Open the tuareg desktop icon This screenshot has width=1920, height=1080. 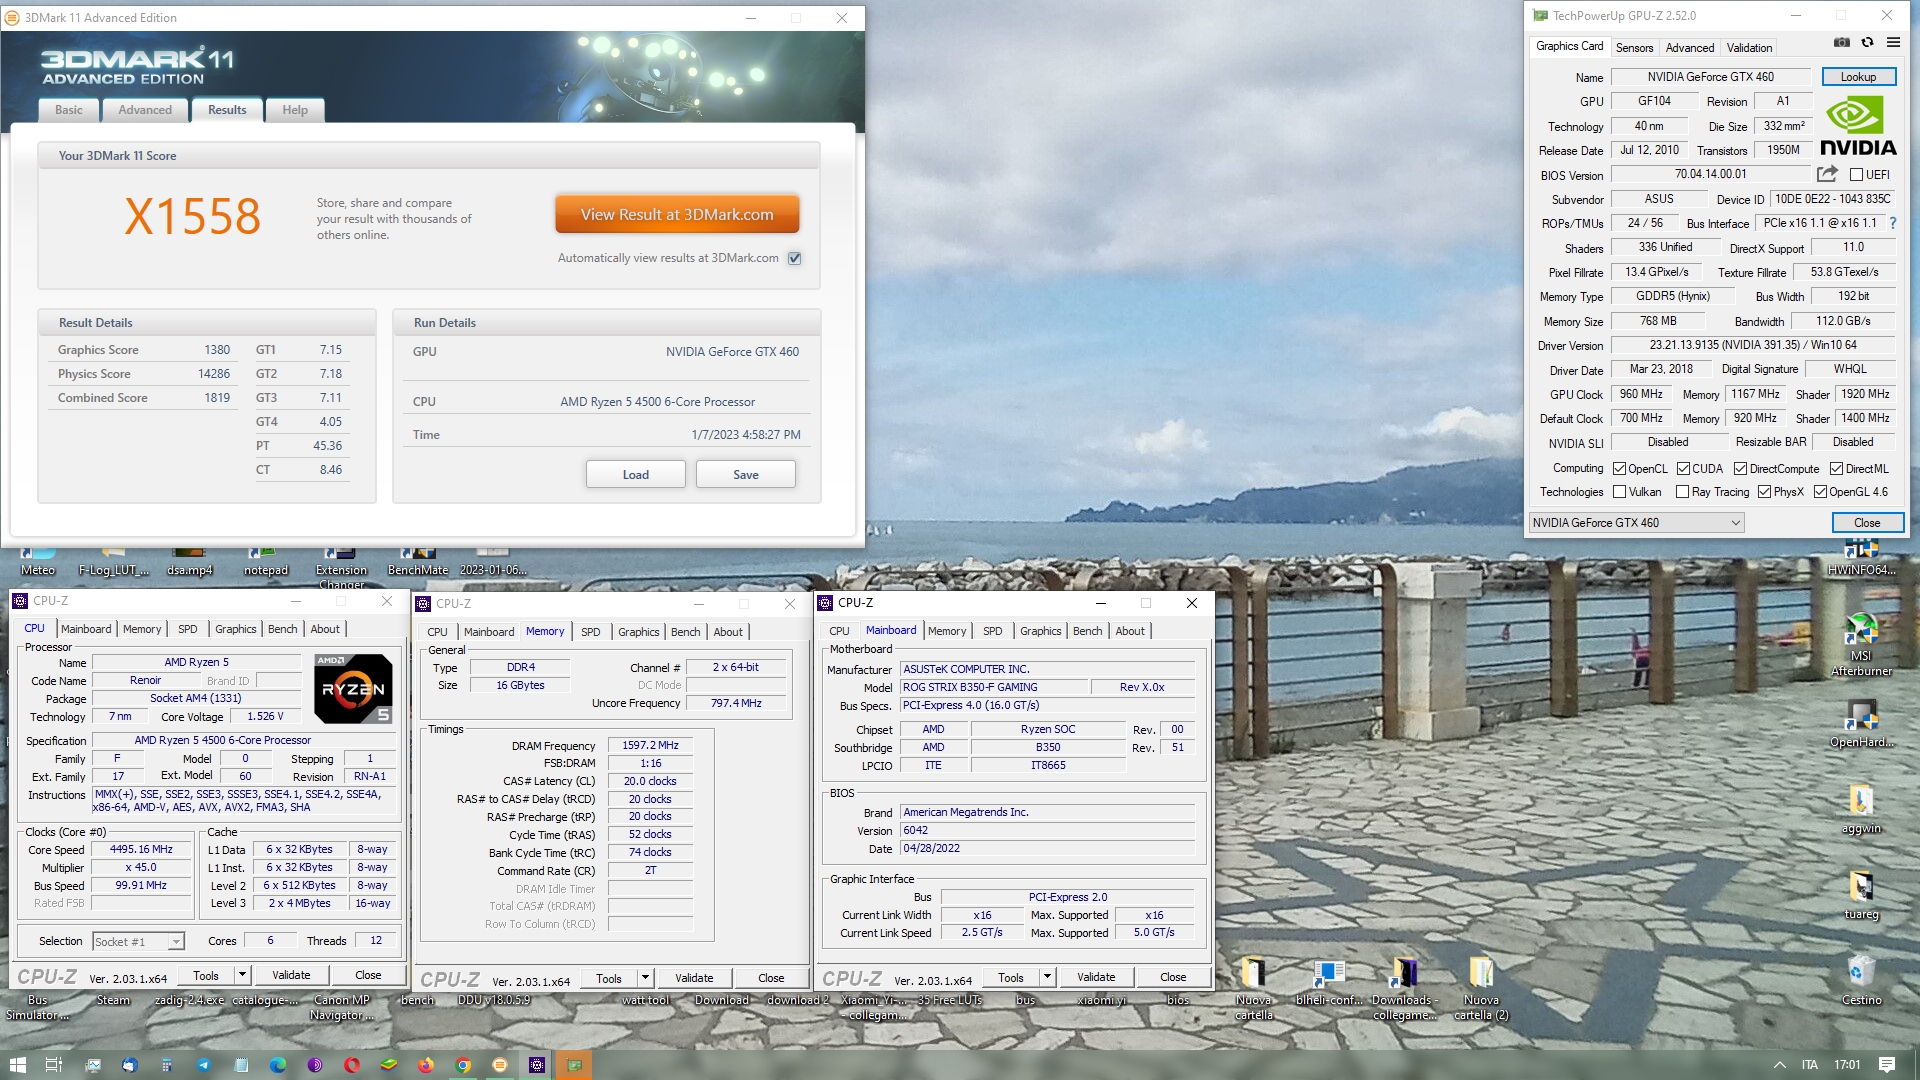click(x=1861, y=896)
